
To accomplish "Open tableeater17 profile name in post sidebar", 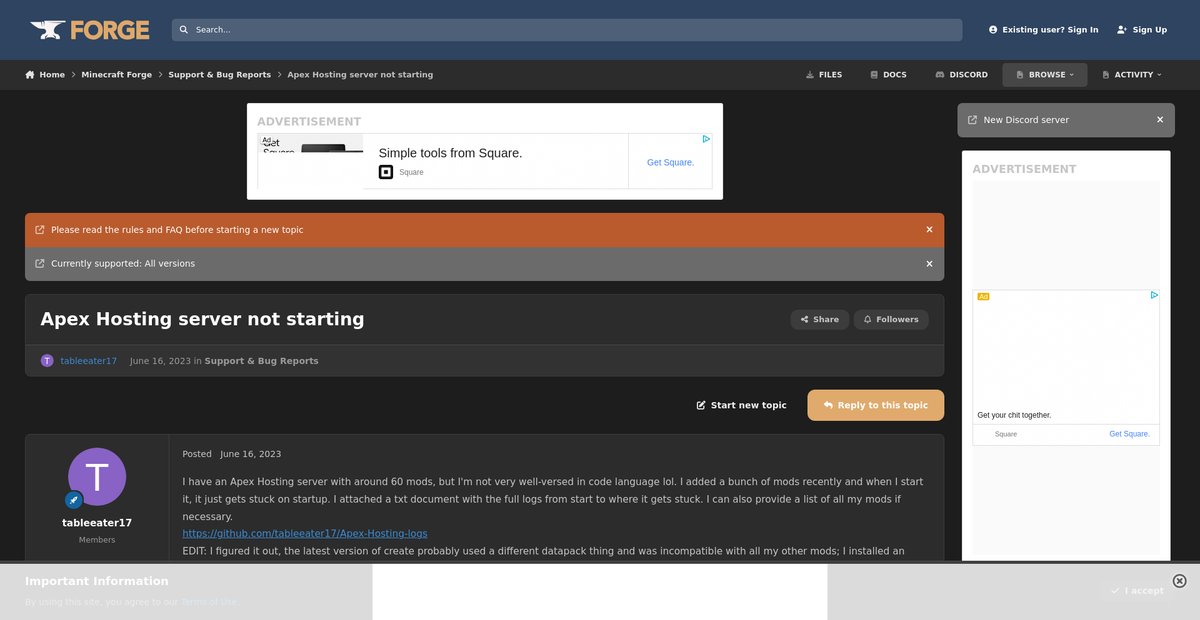I will point(97,523).
